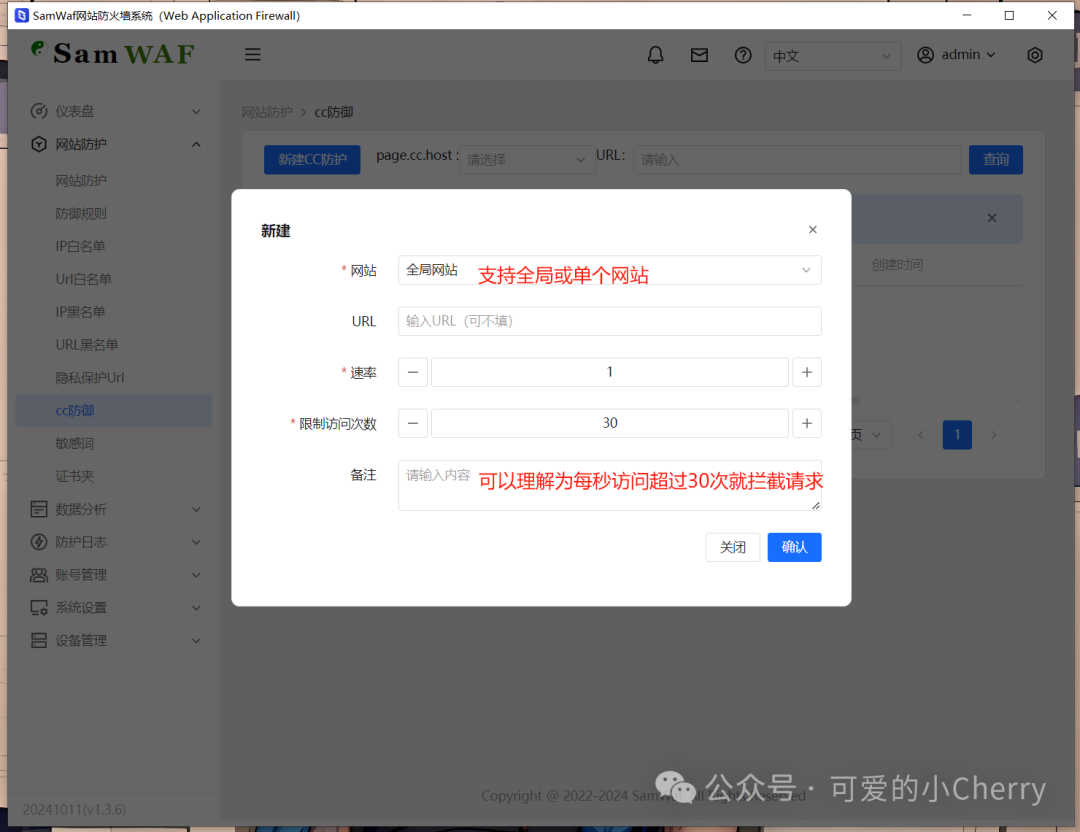Select cc防御 in the sidebar
The height and width of the screenshot is (832, 1080).
tap(114, 410)
